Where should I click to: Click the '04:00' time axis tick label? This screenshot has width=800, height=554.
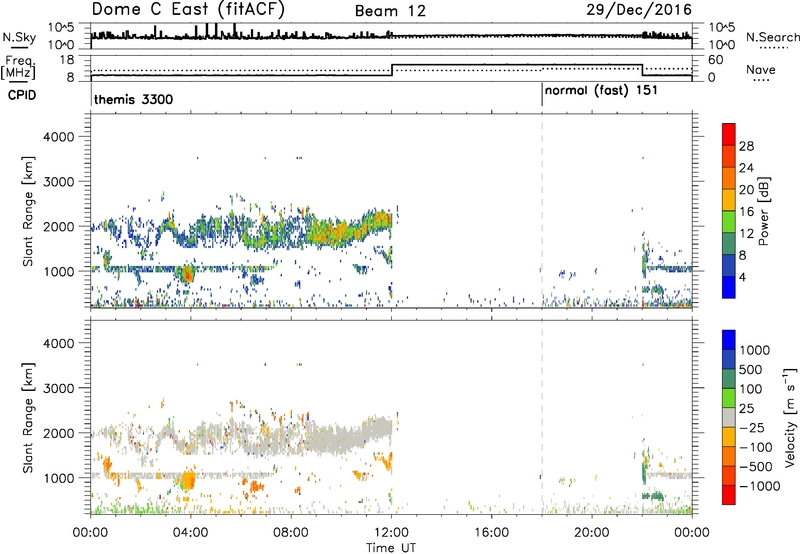191,533
